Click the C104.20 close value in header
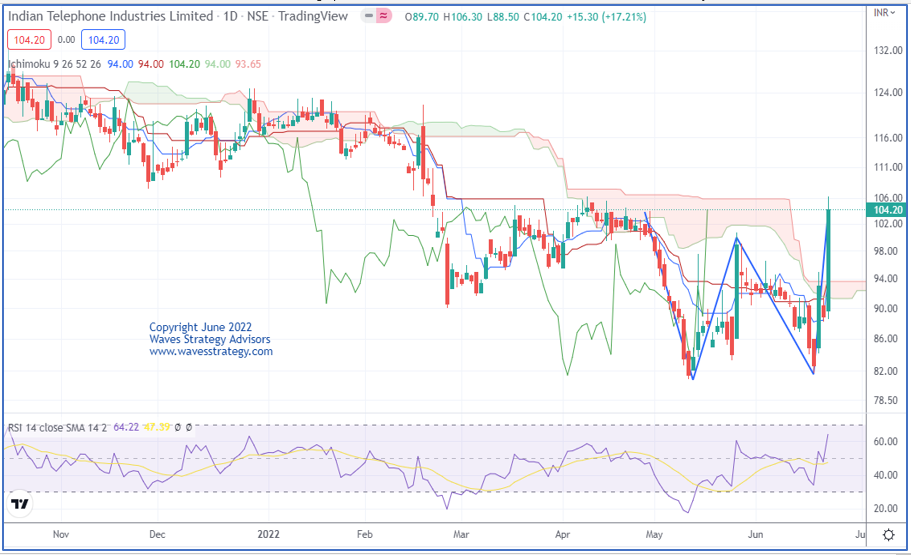 543,17
